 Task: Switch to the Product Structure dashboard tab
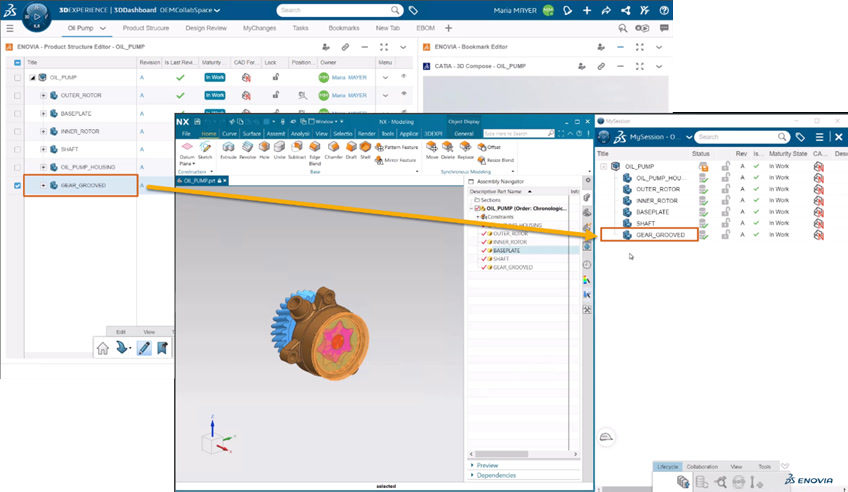point(145,28)
